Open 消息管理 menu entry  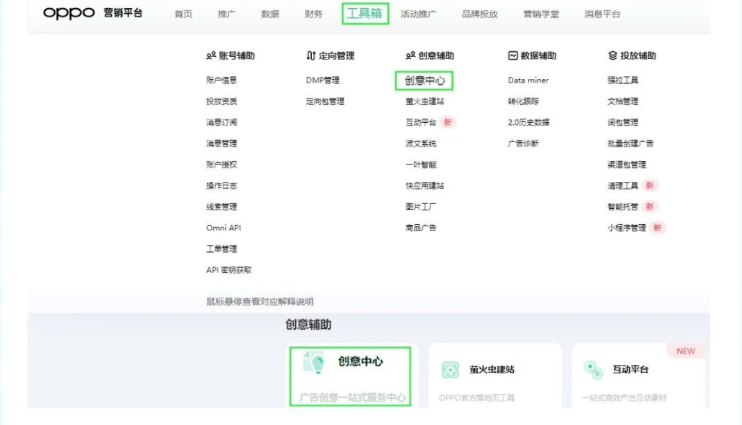click(221, 143)
